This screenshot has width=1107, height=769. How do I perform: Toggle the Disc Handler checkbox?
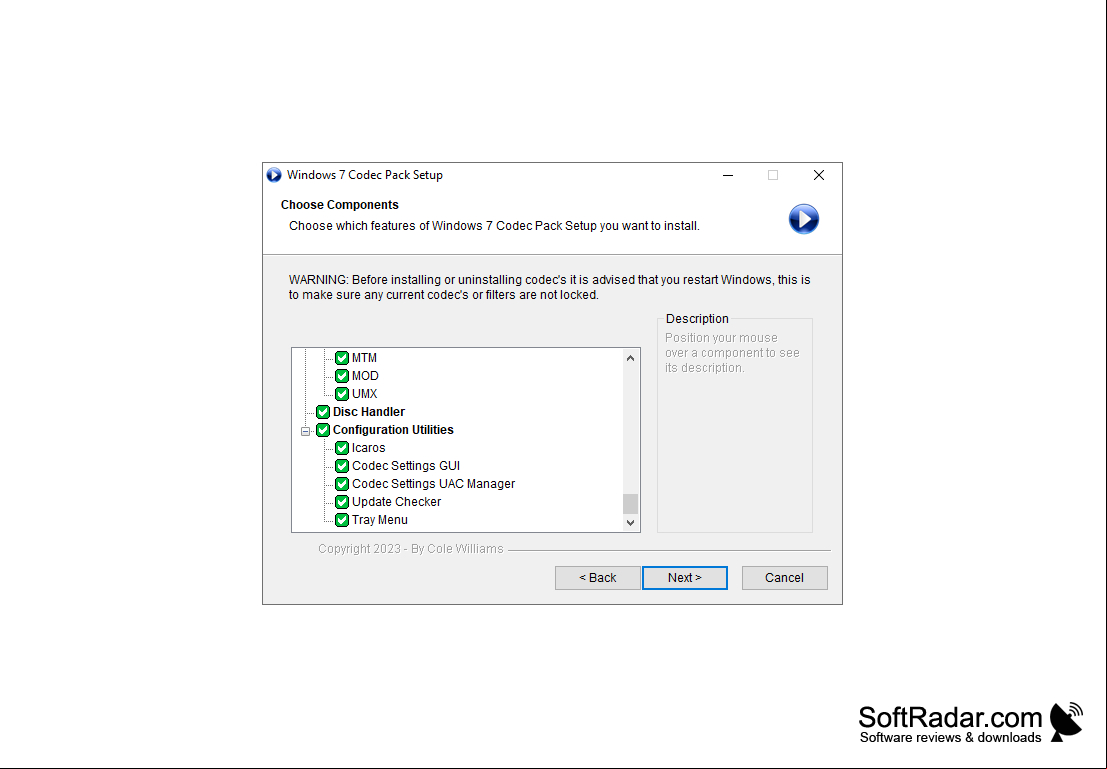pyautogui.click(x=323, y=412)
